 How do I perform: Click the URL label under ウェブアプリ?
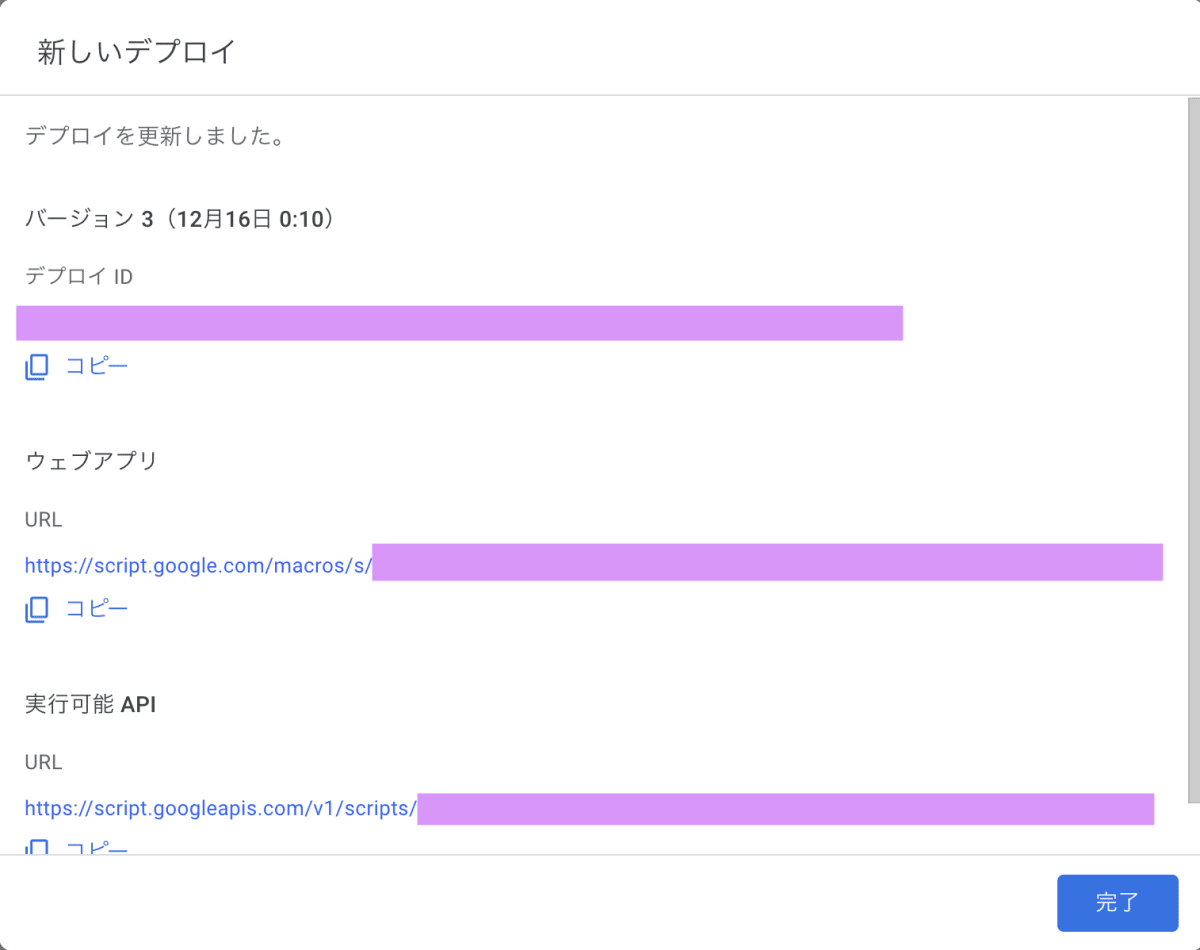43,520
